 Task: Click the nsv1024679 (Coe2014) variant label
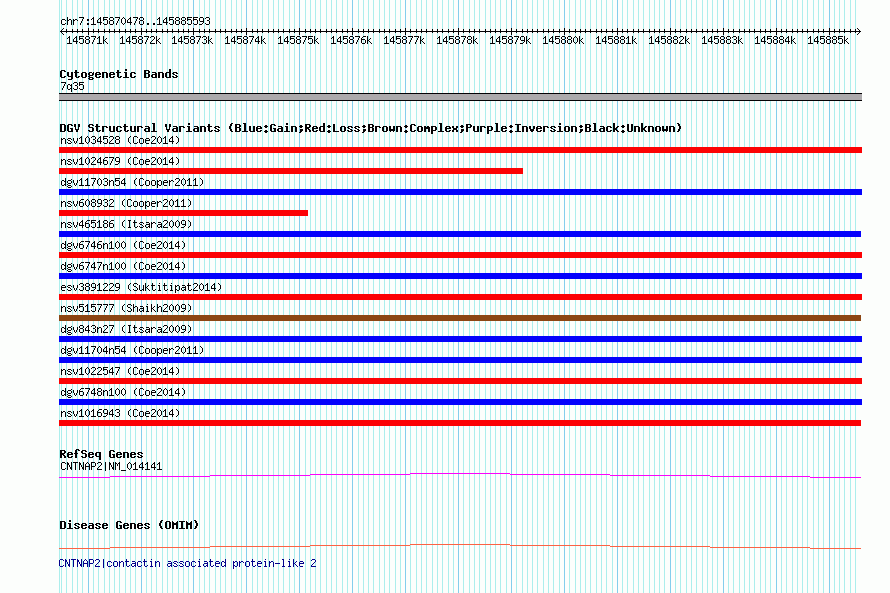pos(120,161)
